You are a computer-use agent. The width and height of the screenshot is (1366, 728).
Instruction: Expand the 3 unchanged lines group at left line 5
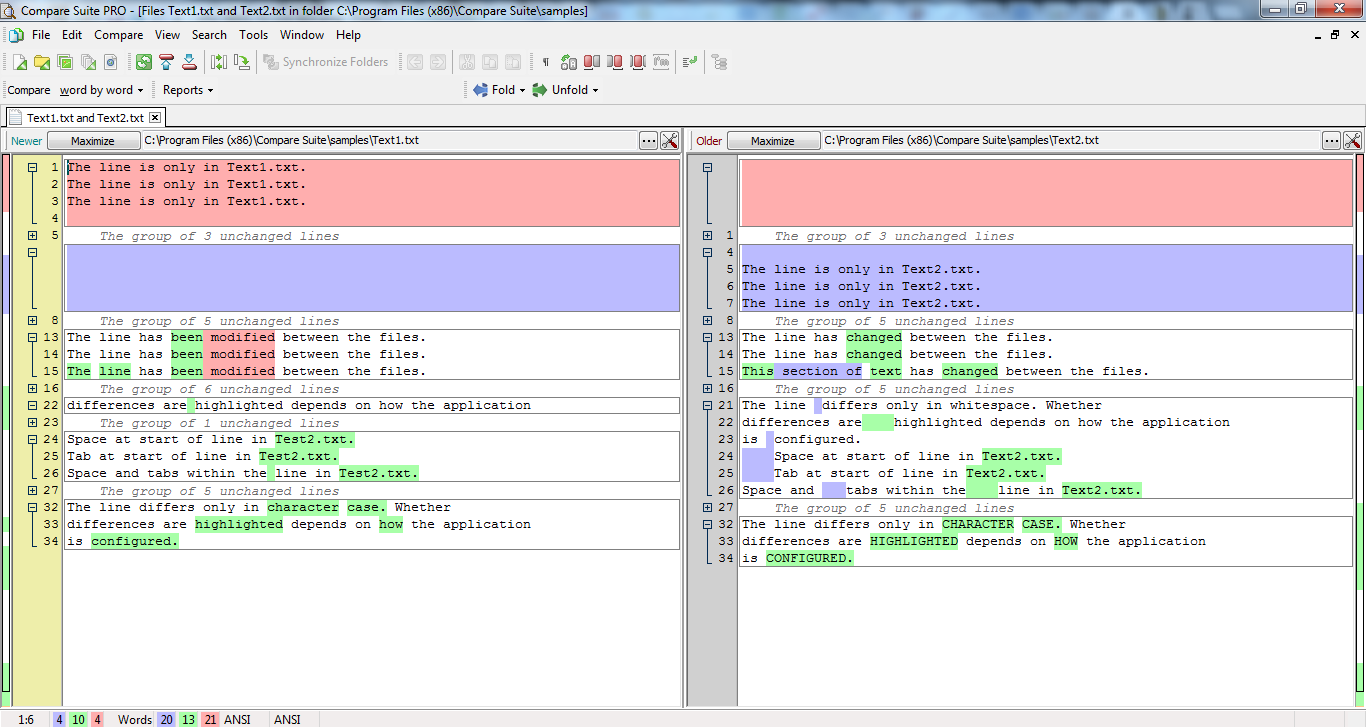(32, 236)
